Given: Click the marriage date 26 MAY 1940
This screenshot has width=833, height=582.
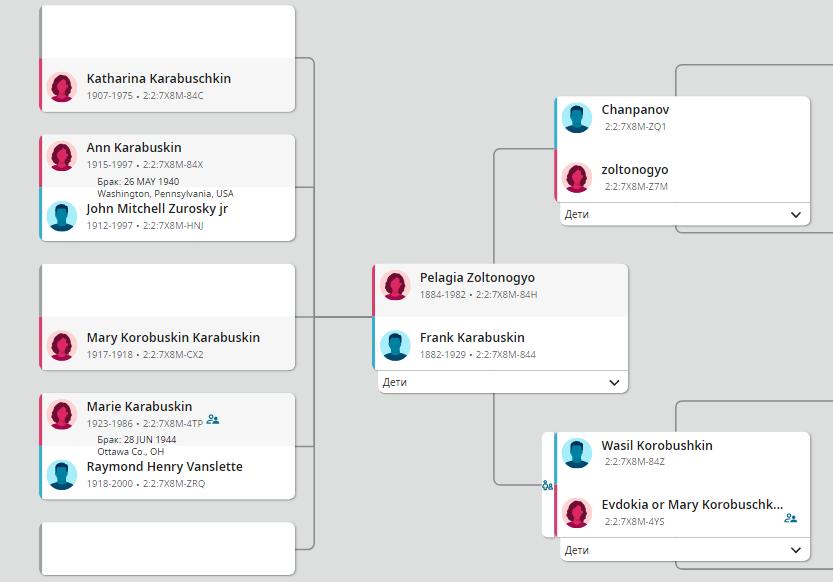Looking at the screenshot, I should coord(138,182).
